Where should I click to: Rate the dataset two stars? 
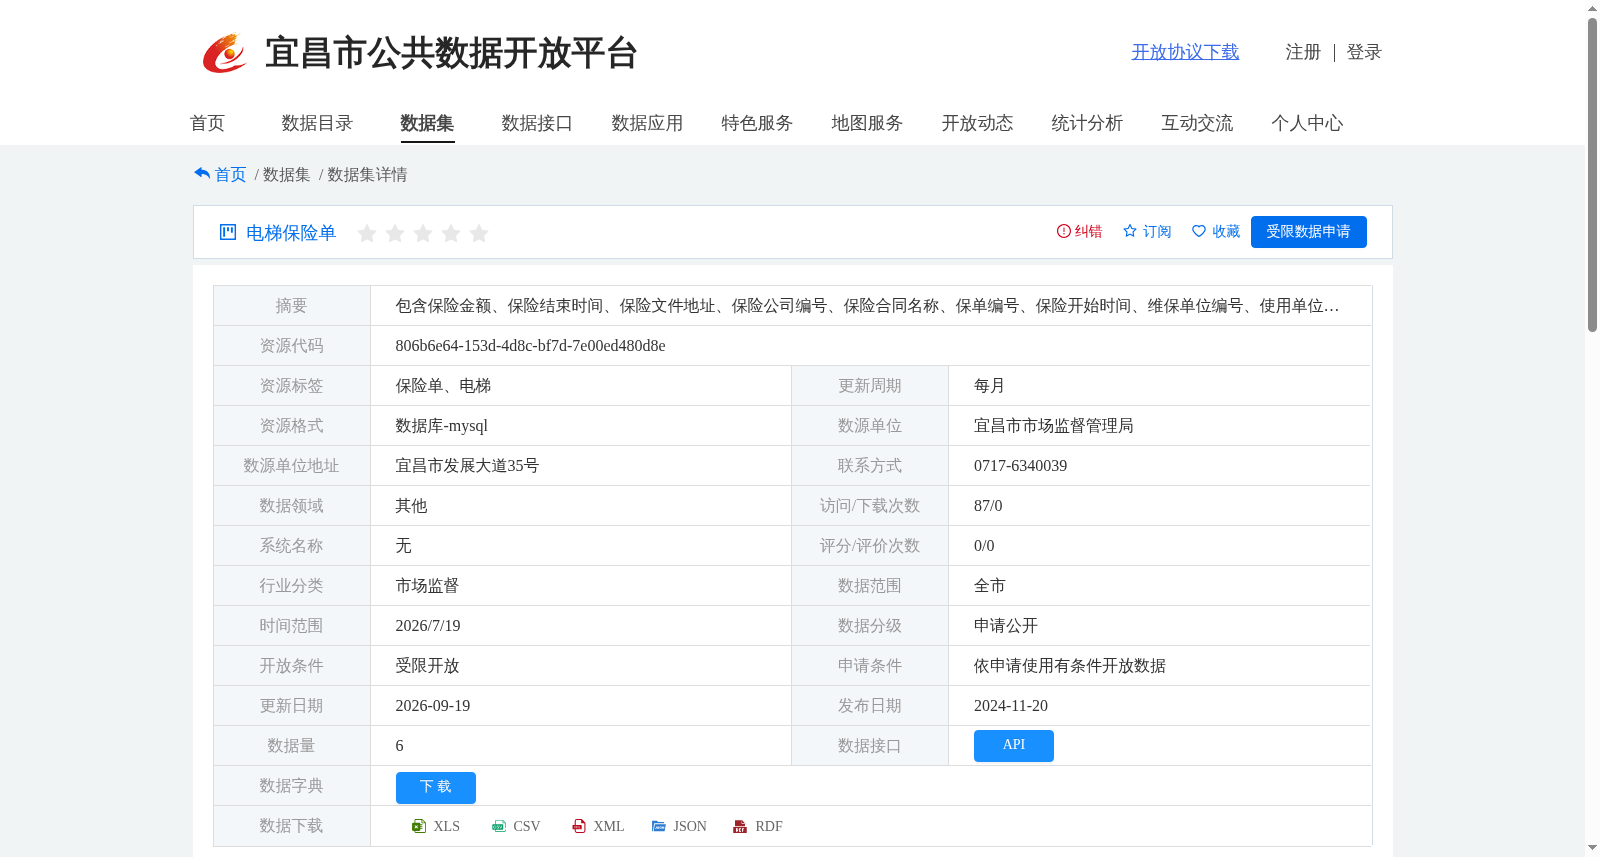coord(395,233)
